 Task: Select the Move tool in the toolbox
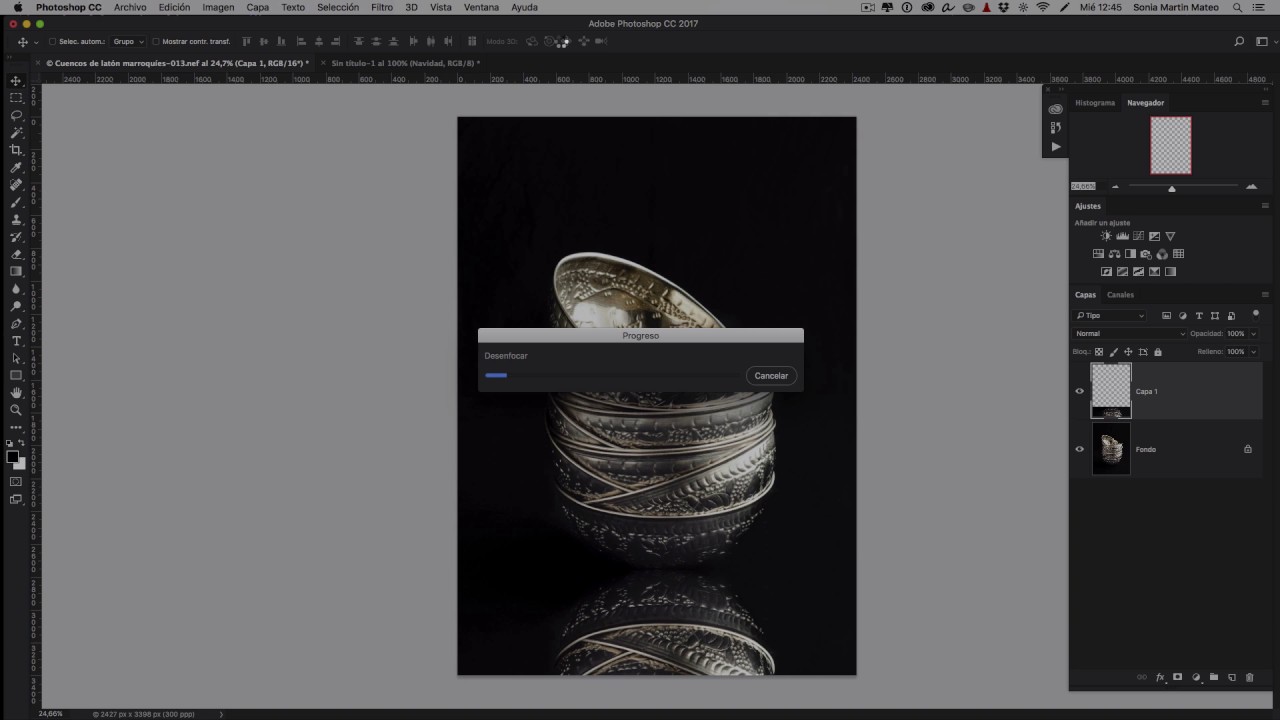coord(16,81)
